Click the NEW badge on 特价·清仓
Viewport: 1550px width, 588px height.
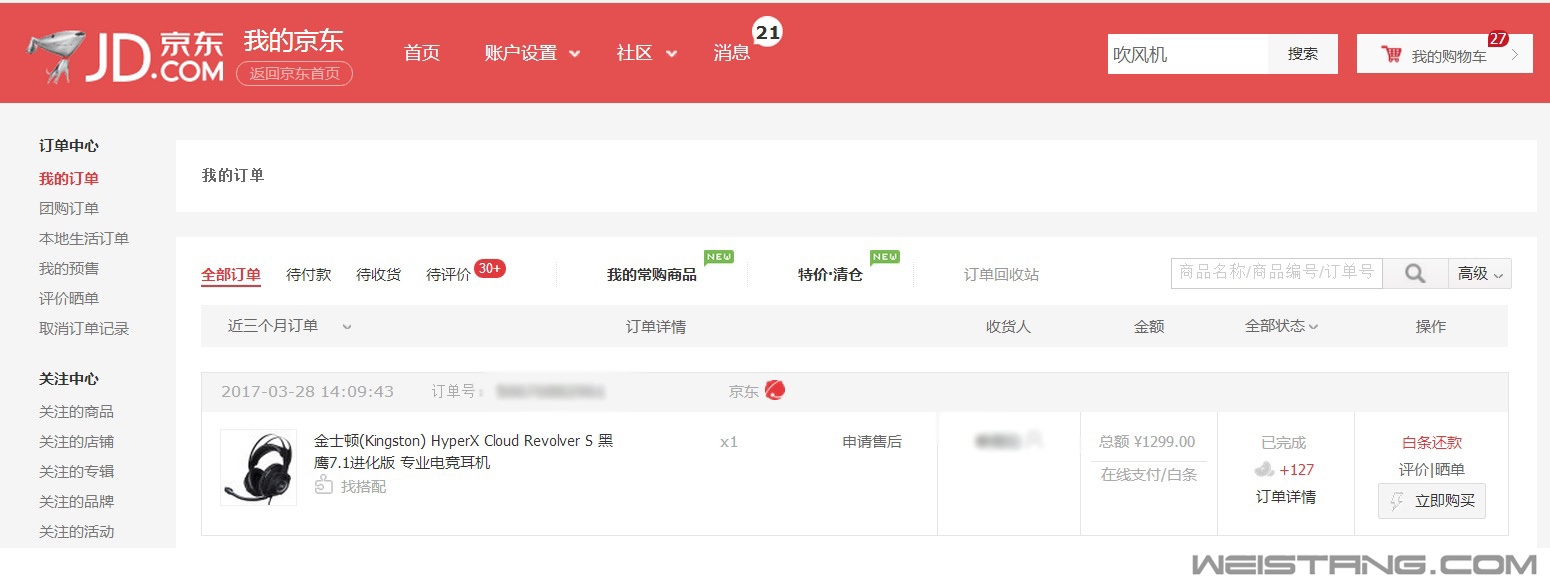pyautogui.click(x=885, y=257)
